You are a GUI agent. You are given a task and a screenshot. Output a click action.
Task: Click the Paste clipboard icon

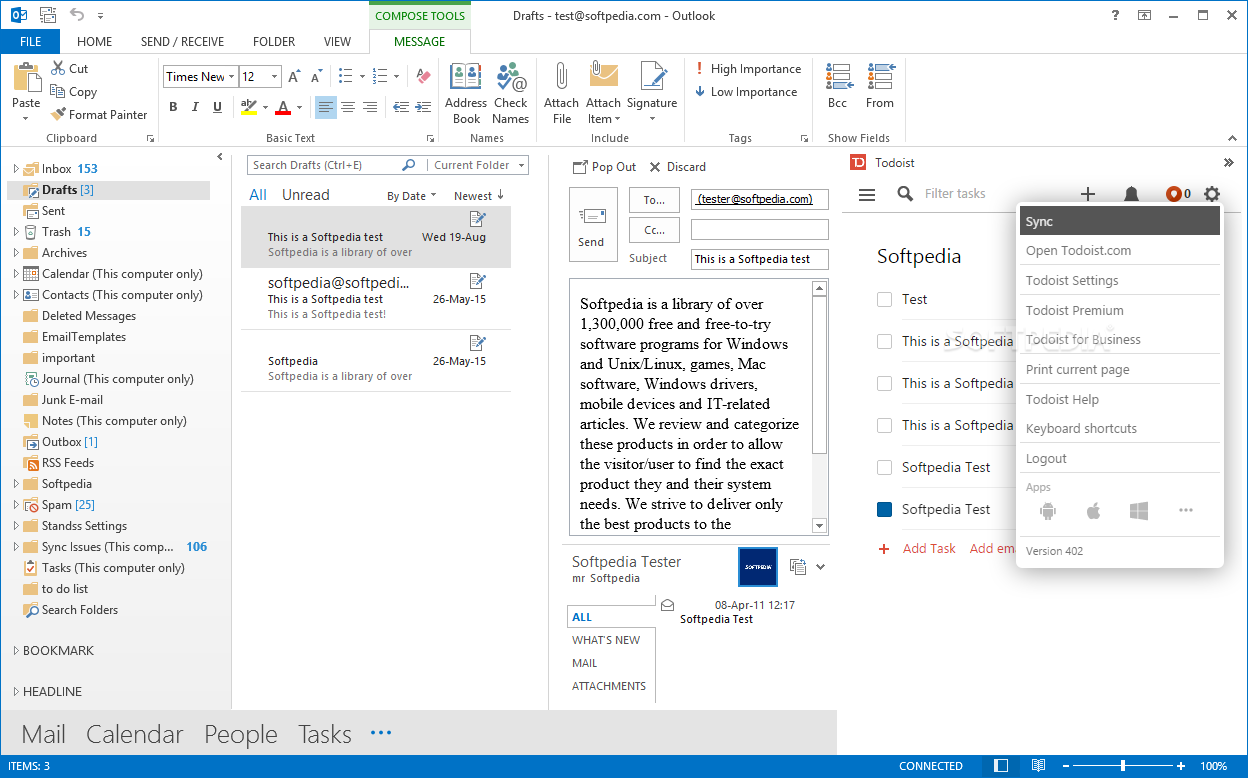click(x=26, y=79)
